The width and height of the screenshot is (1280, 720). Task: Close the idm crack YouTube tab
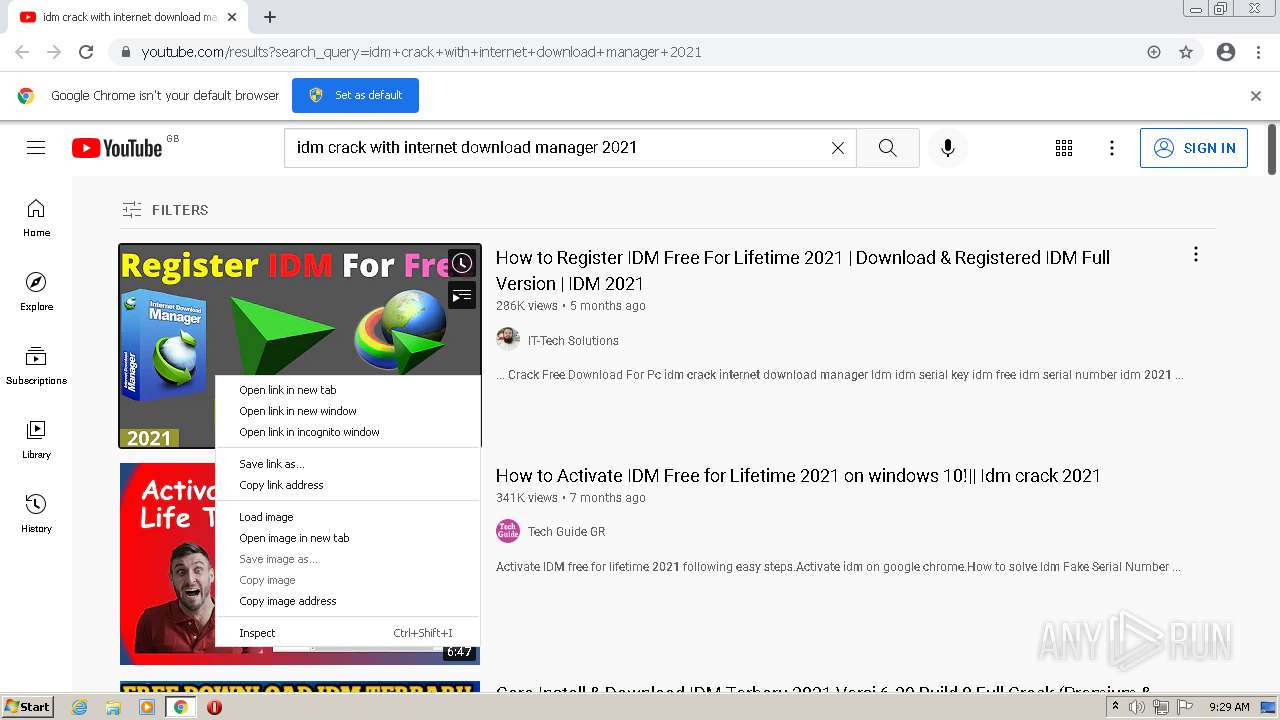point(232,17)
